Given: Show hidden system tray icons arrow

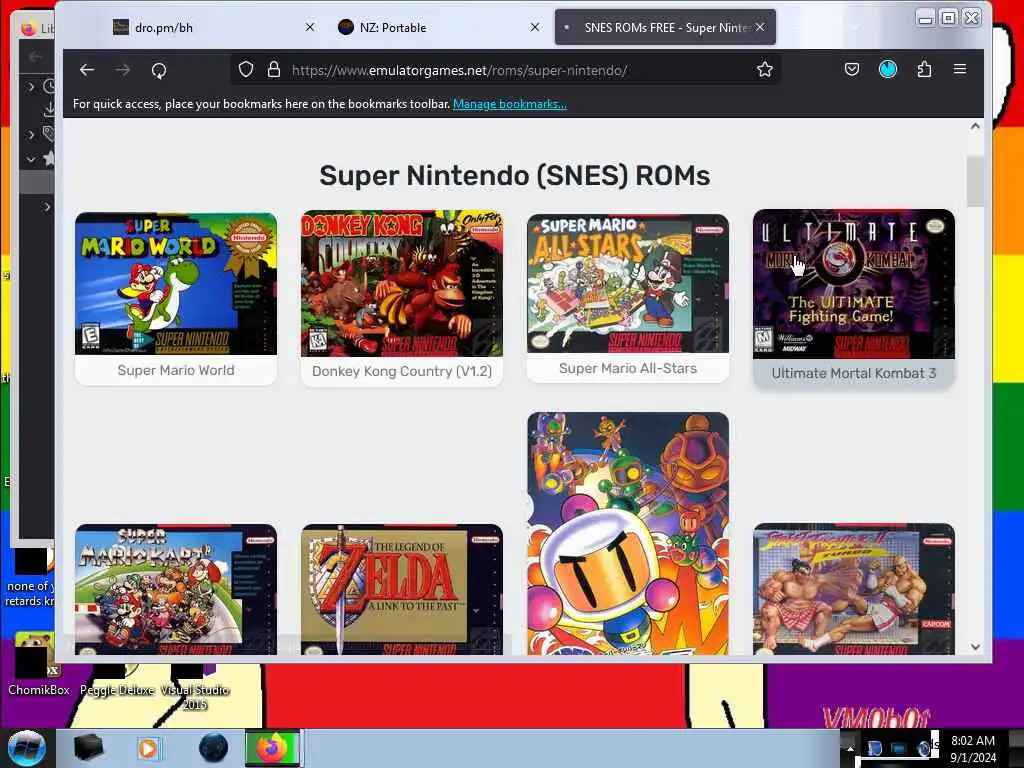Looking at the screenshot, I should [850, 748].
